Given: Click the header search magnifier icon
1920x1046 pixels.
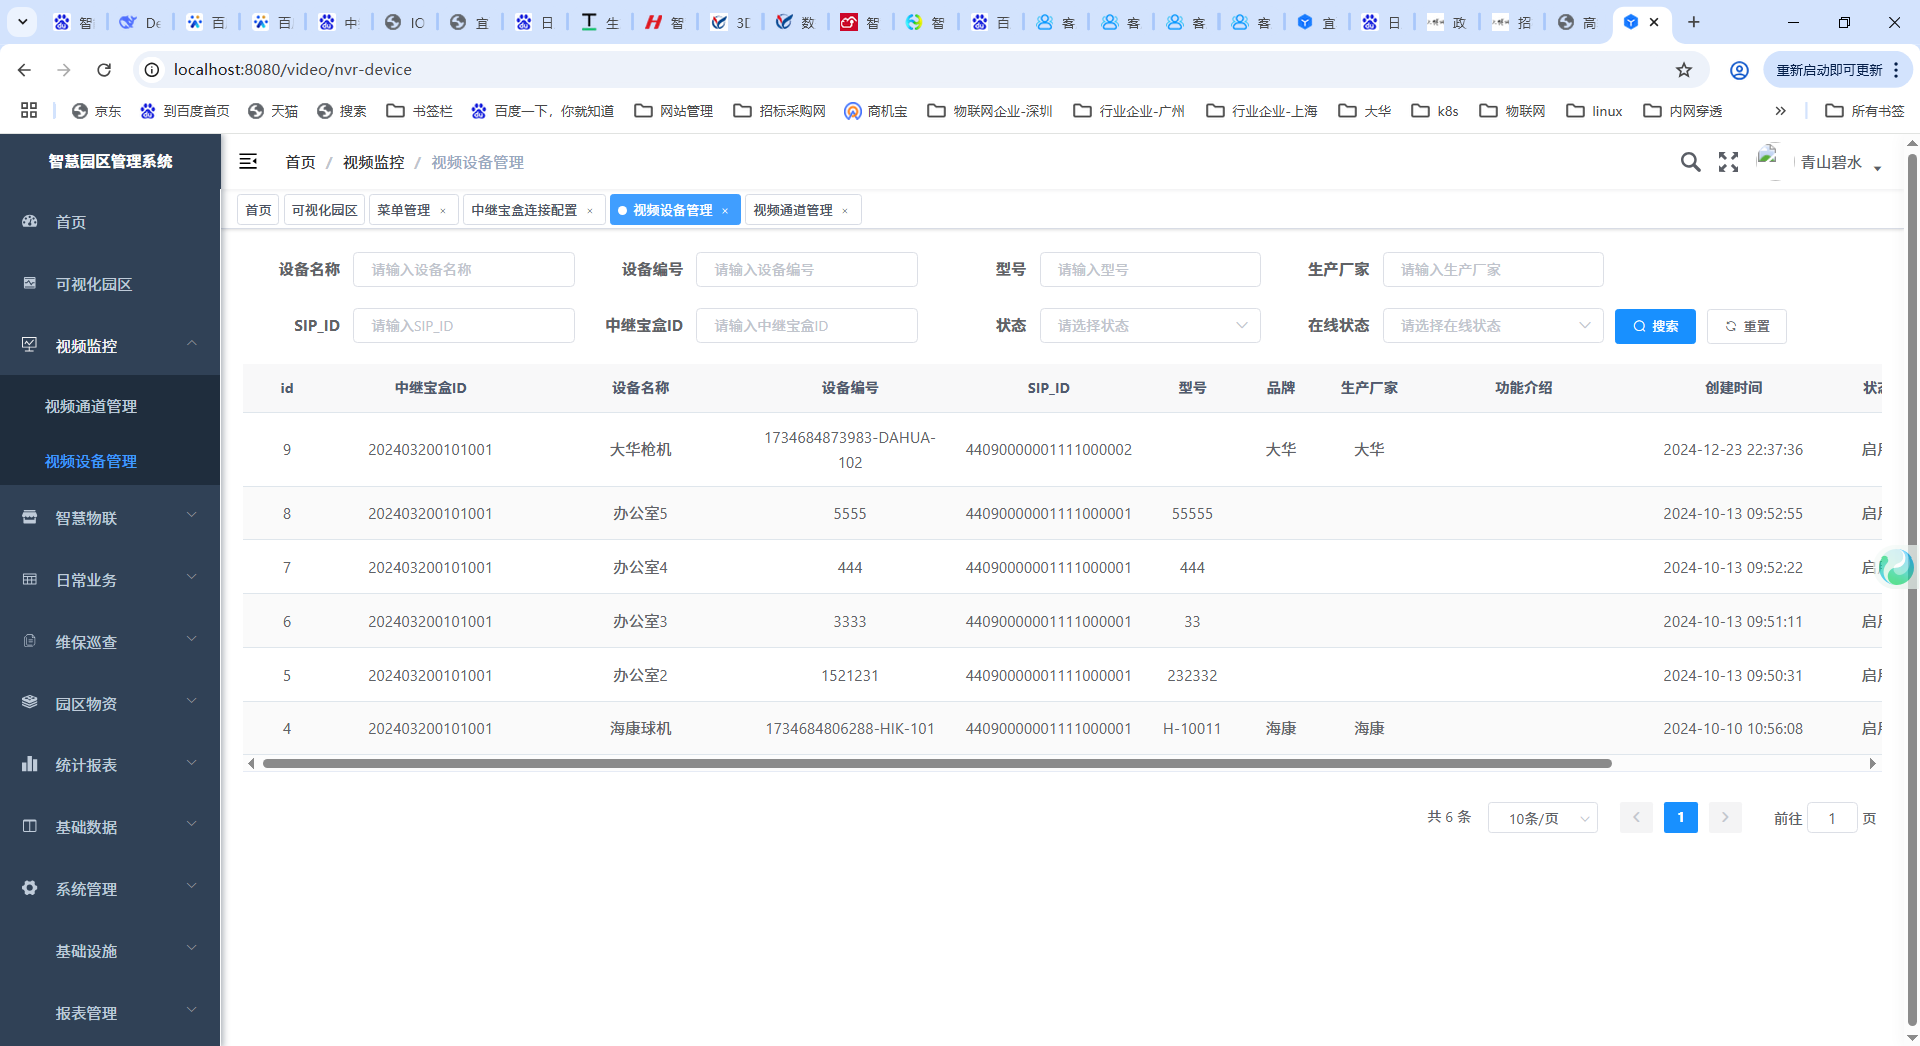Looking at the screenshot, I should point(1690,162).
